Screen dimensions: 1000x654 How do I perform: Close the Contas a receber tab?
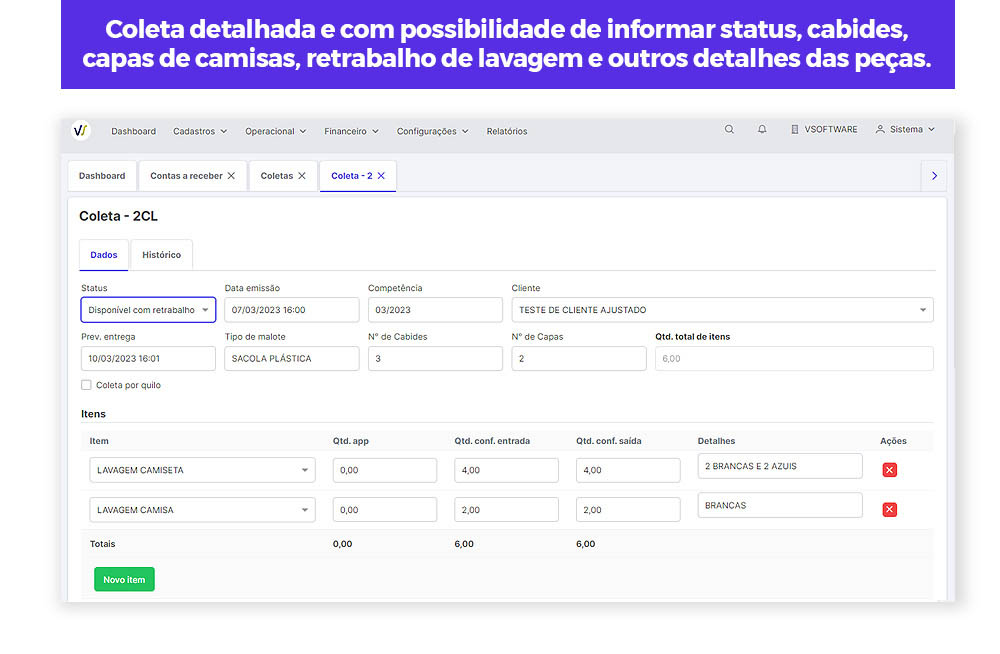234,174
